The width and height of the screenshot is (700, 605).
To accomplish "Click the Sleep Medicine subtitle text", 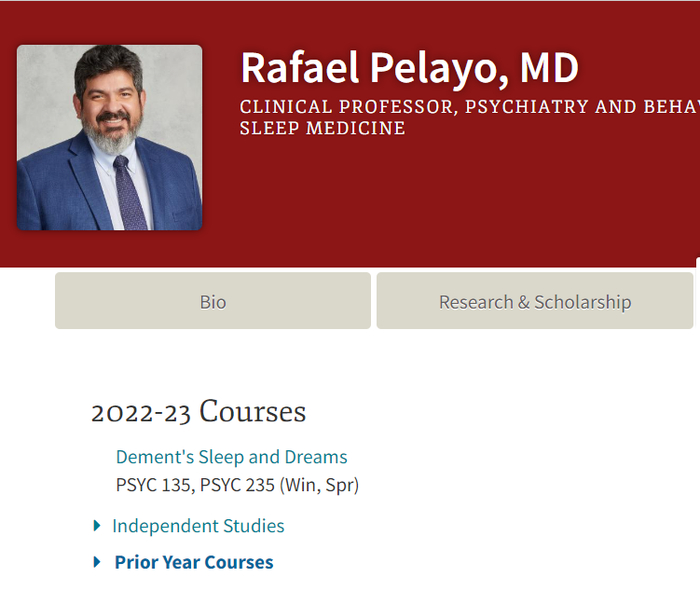I will (322, 128).
